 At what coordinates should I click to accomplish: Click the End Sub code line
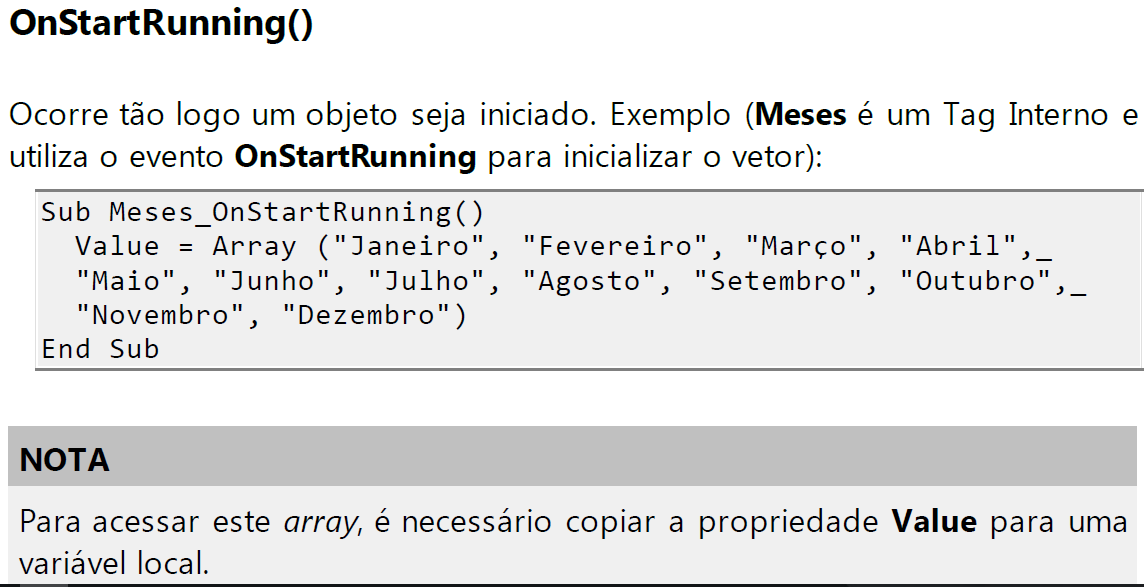101,349
